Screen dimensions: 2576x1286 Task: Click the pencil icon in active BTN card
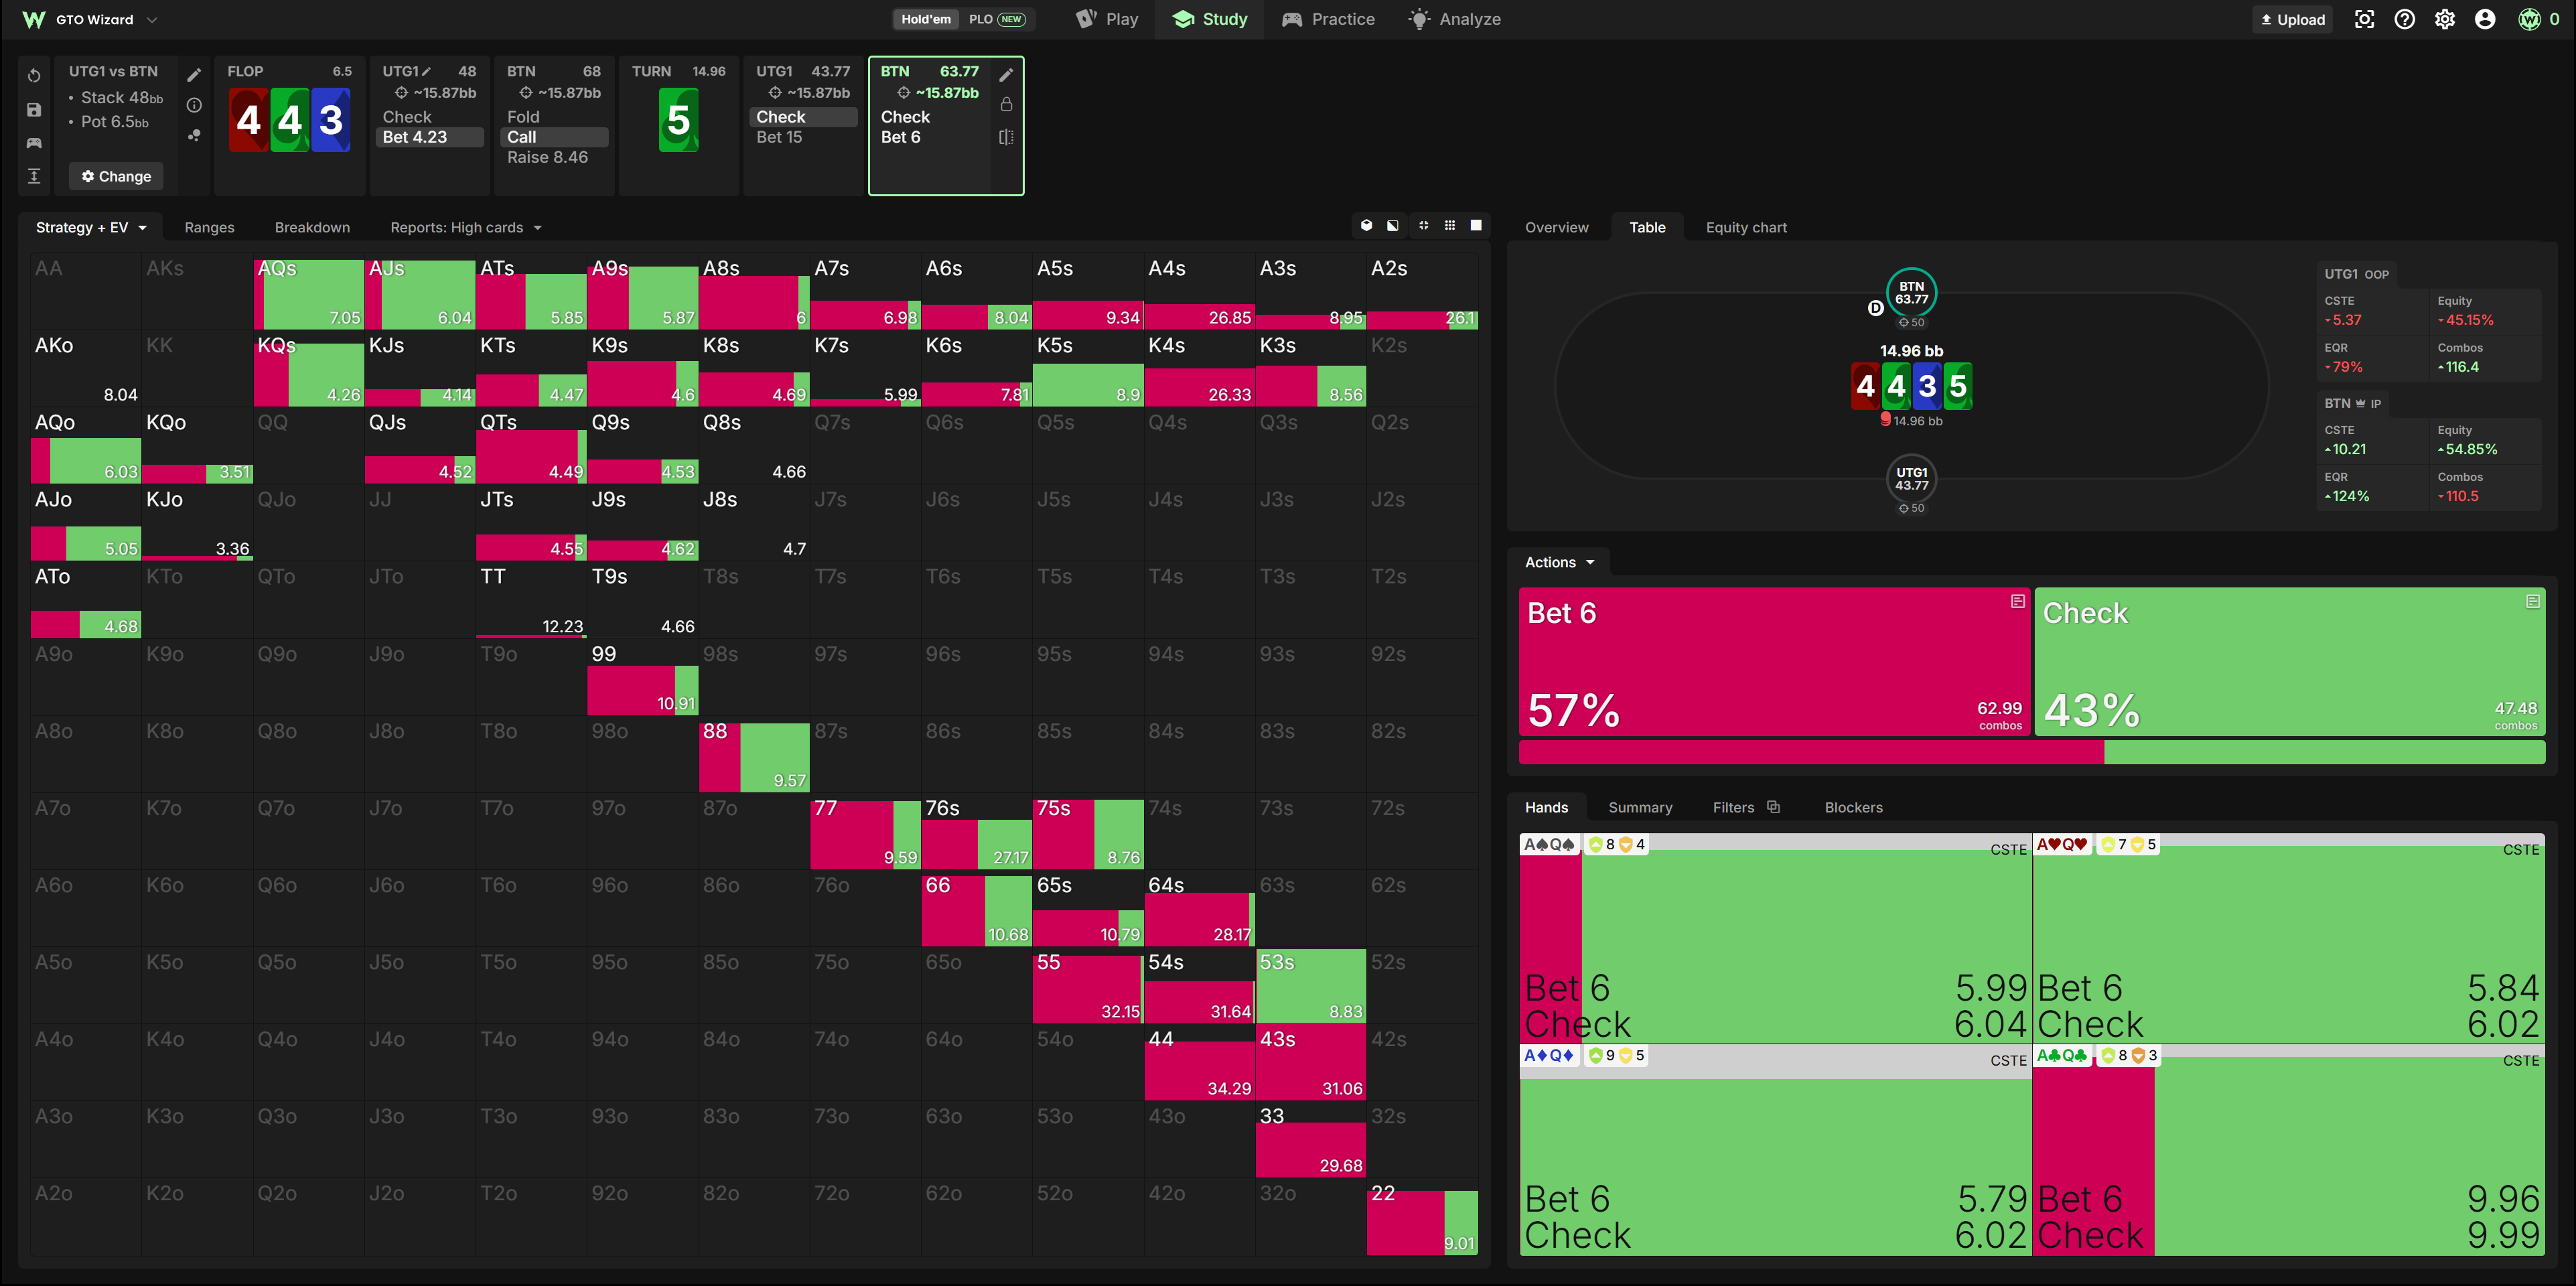[1006, 75]
